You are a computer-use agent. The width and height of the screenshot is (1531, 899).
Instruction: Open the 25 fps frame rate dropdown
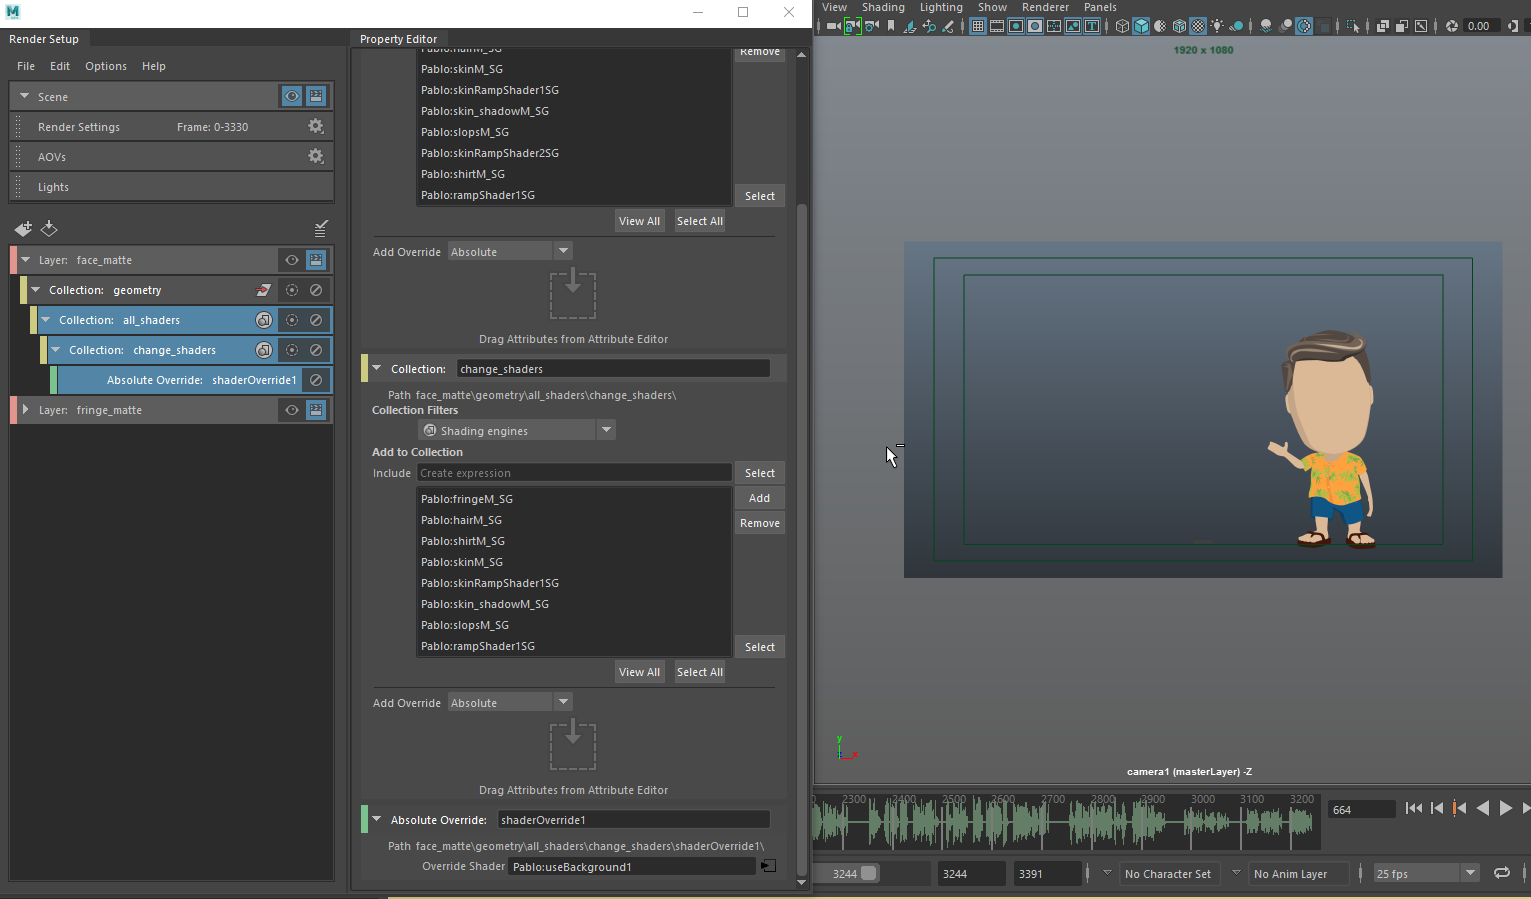pos(1470,873)
